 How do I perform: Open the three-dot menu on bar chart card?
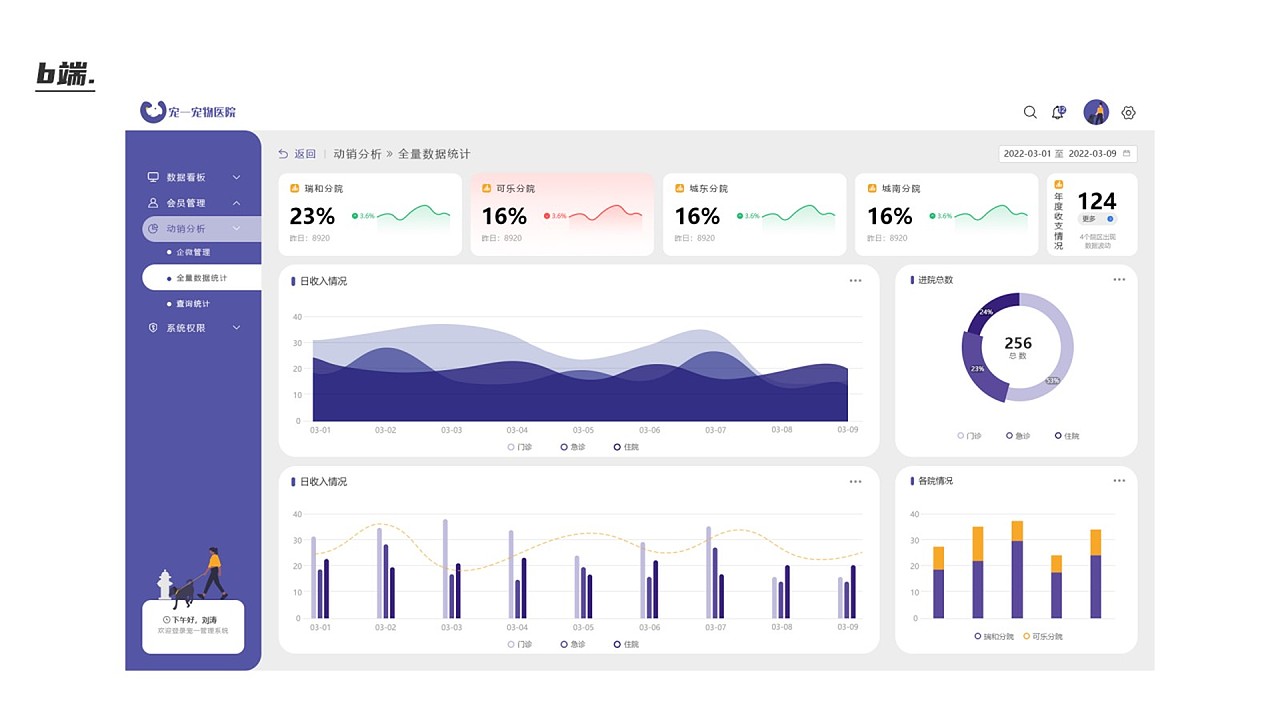click(x=855, y=482)
